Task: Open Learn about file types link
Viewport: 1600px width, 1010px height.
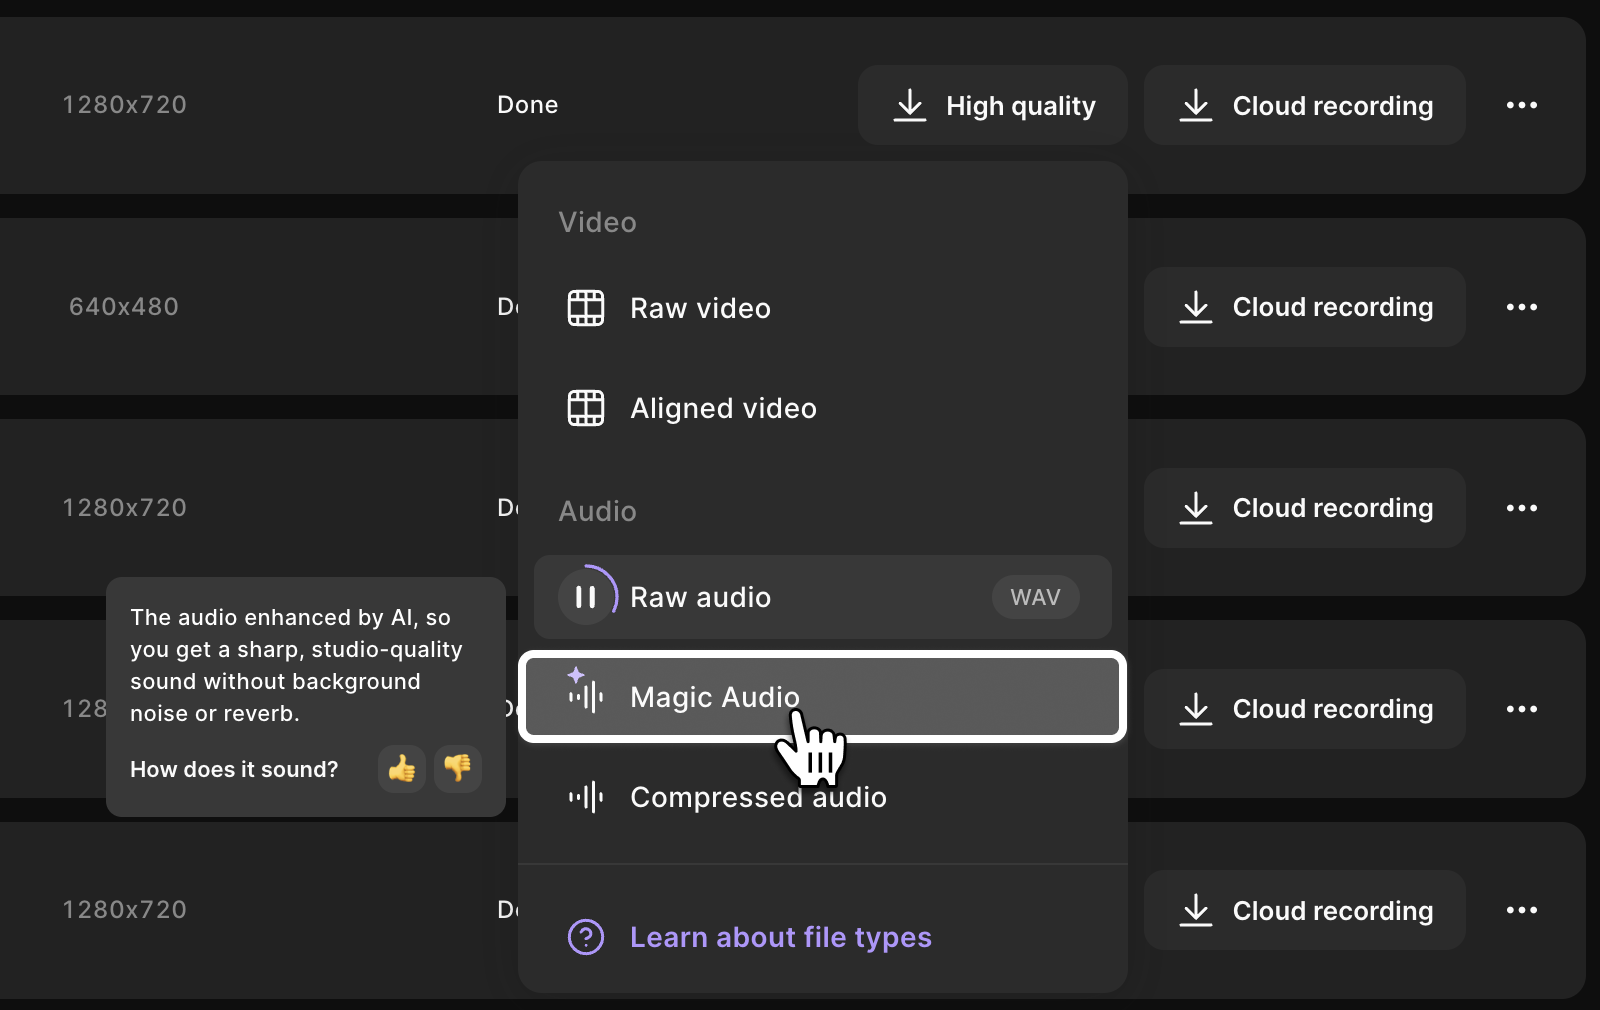Action: (x=780, y=937)
